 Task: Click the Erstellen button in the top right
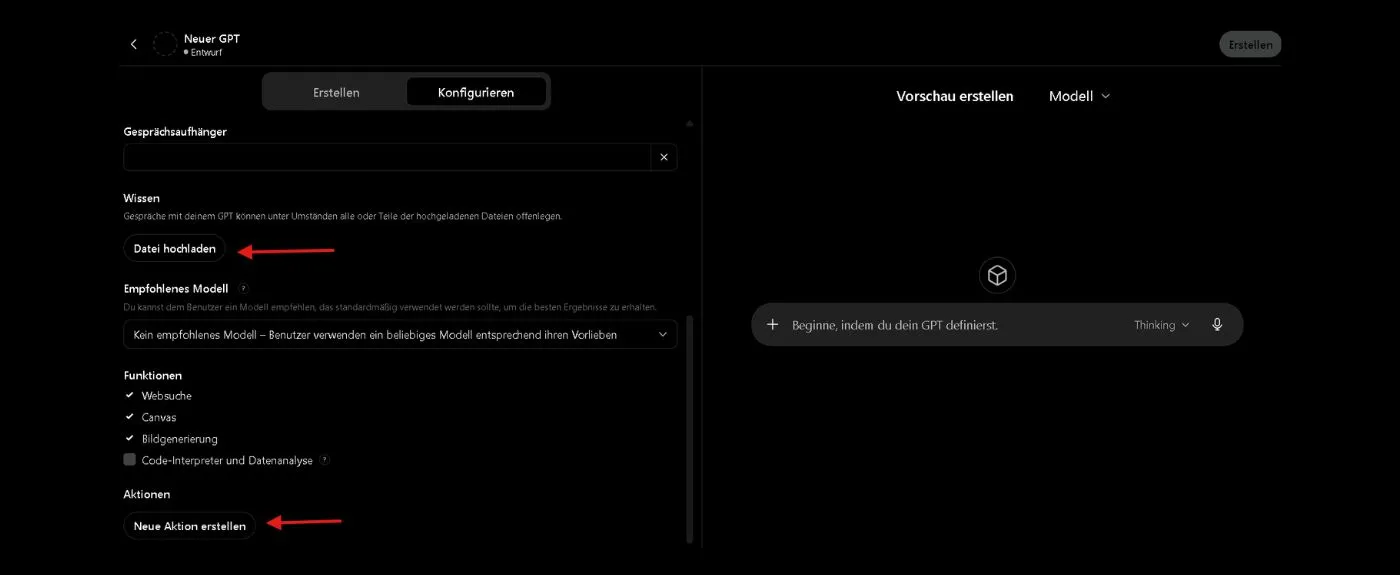[1250, 44]
